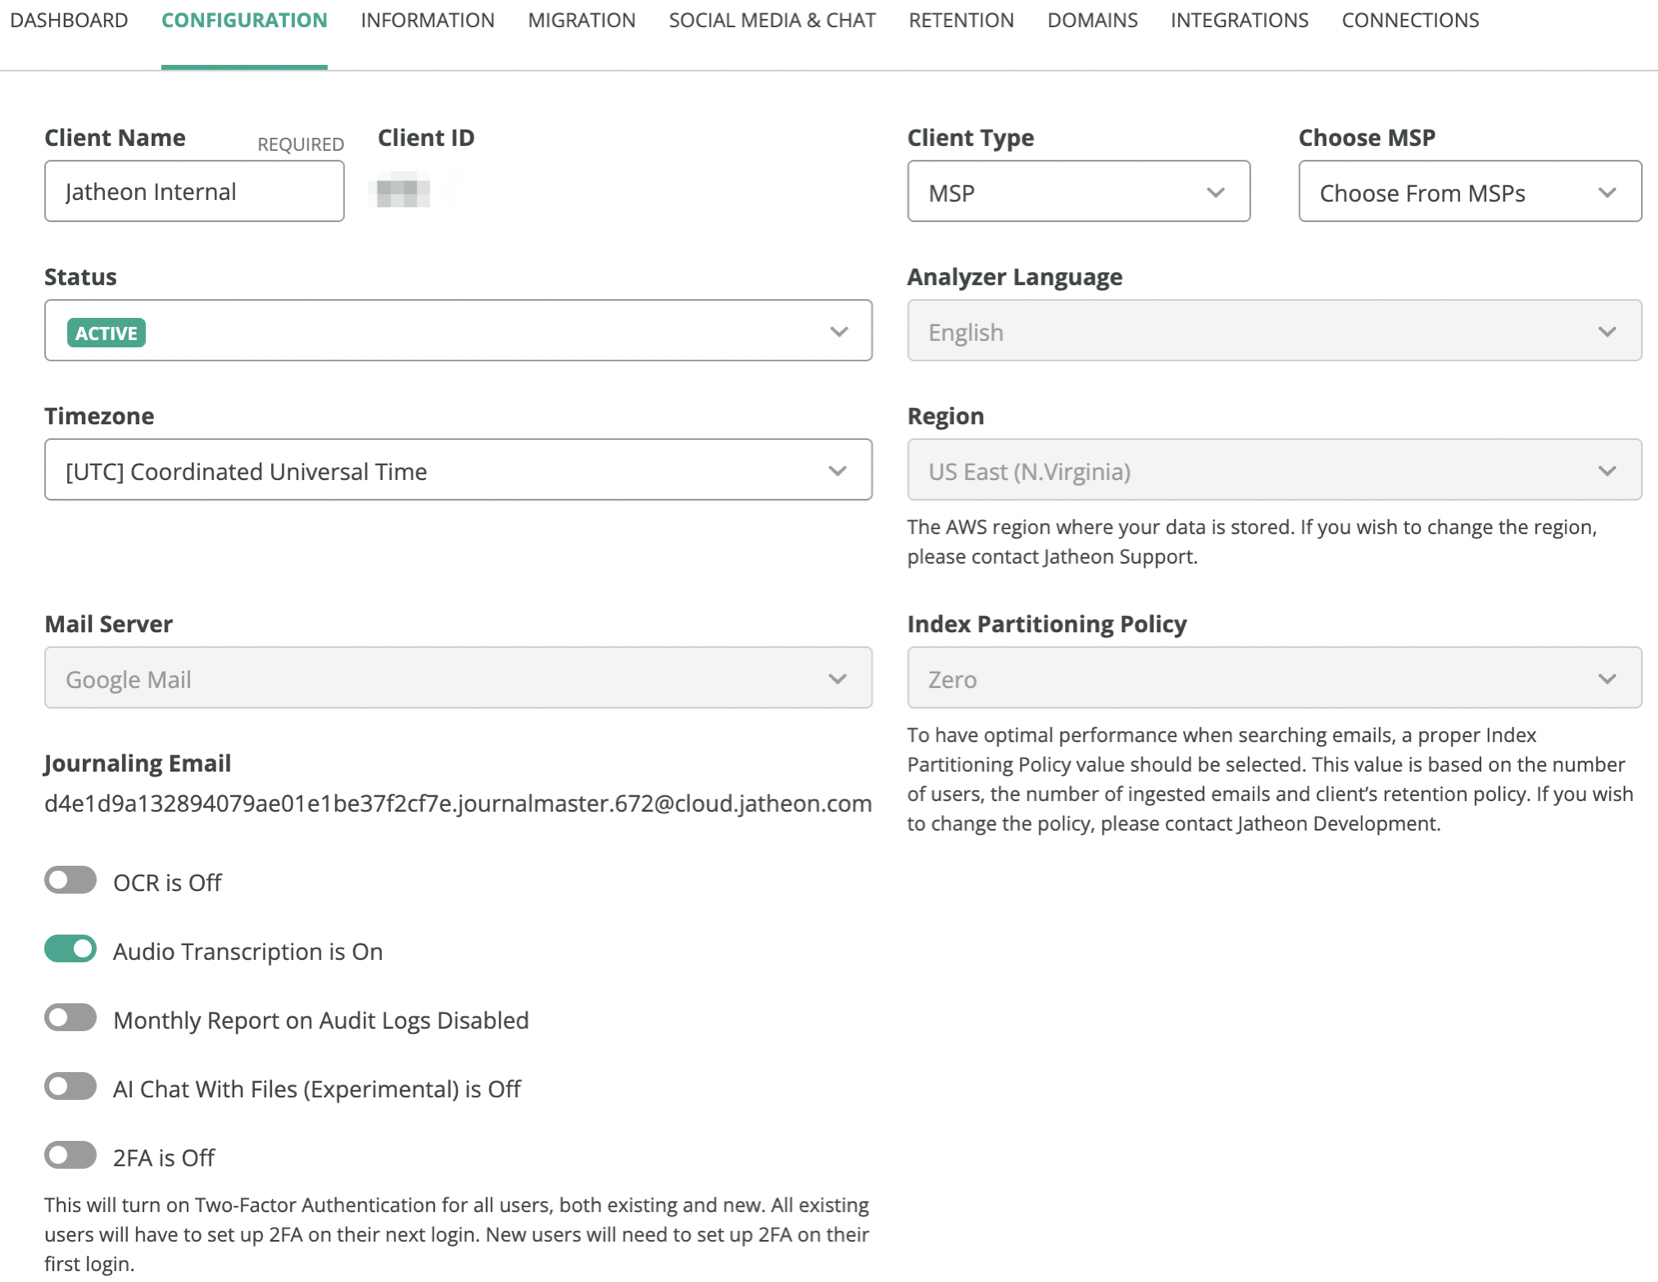1658x1282 pixels.
Task: Open the Client Type MSP dropdown
Action: [1078, 191]
